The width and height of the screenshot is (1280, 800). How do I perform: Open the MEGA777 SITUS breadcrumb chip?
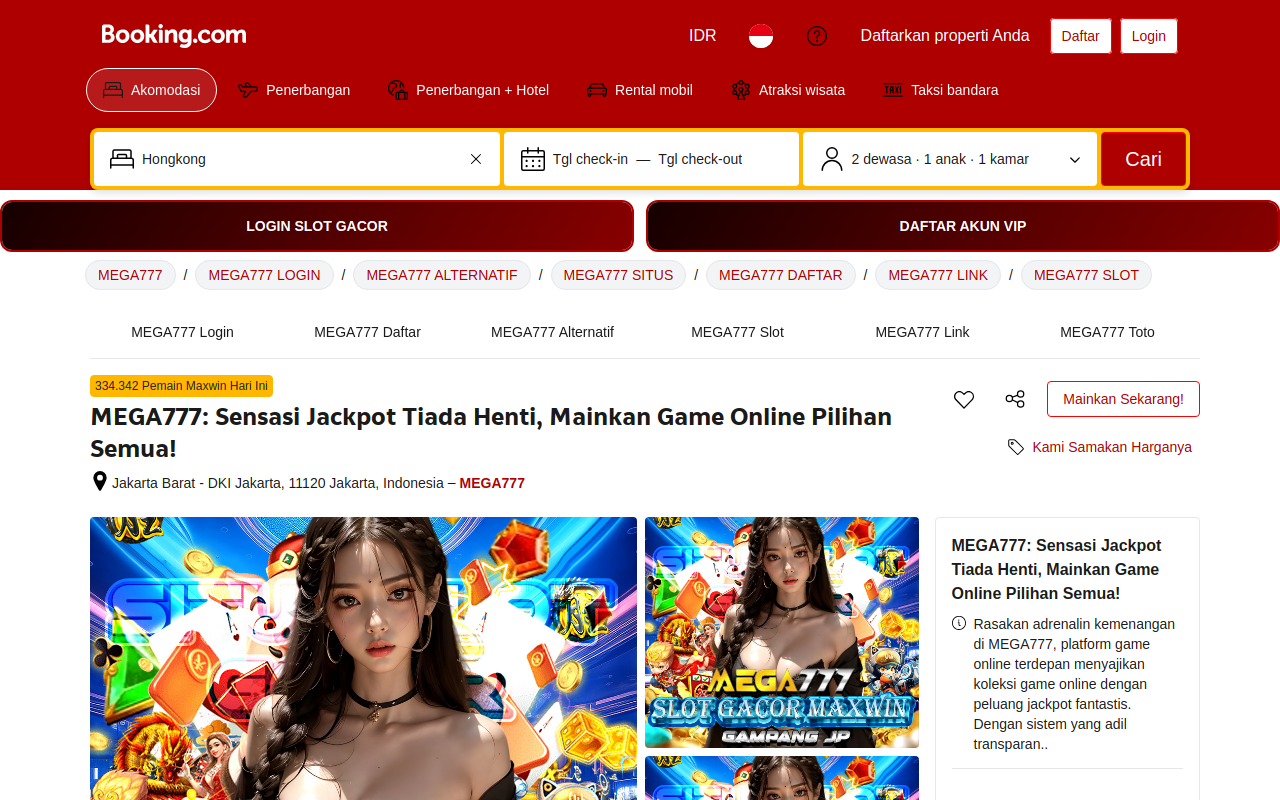click(618, 275)
